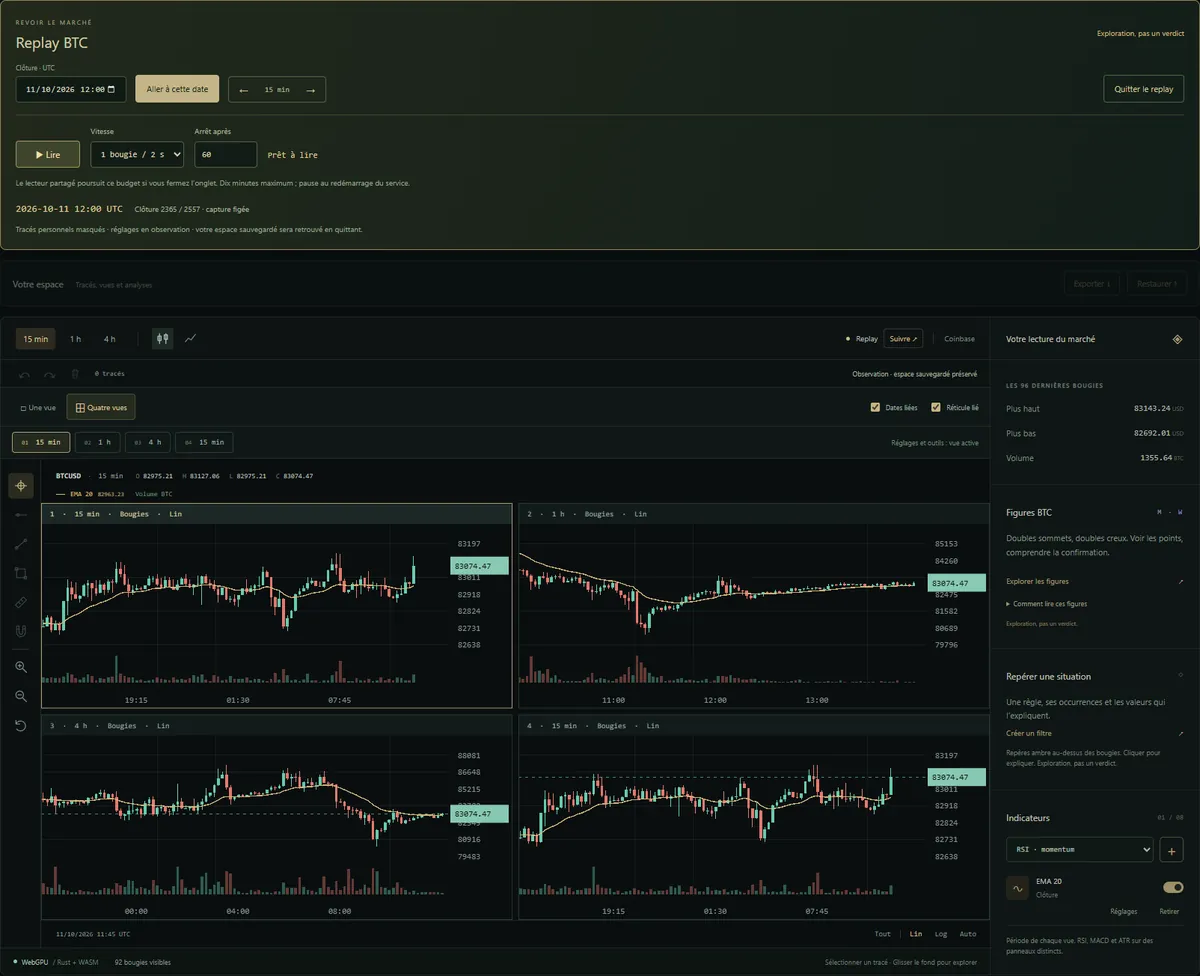Set scale to Log
The height and width of the screenshot is (976, 1200).
point(941,934)
